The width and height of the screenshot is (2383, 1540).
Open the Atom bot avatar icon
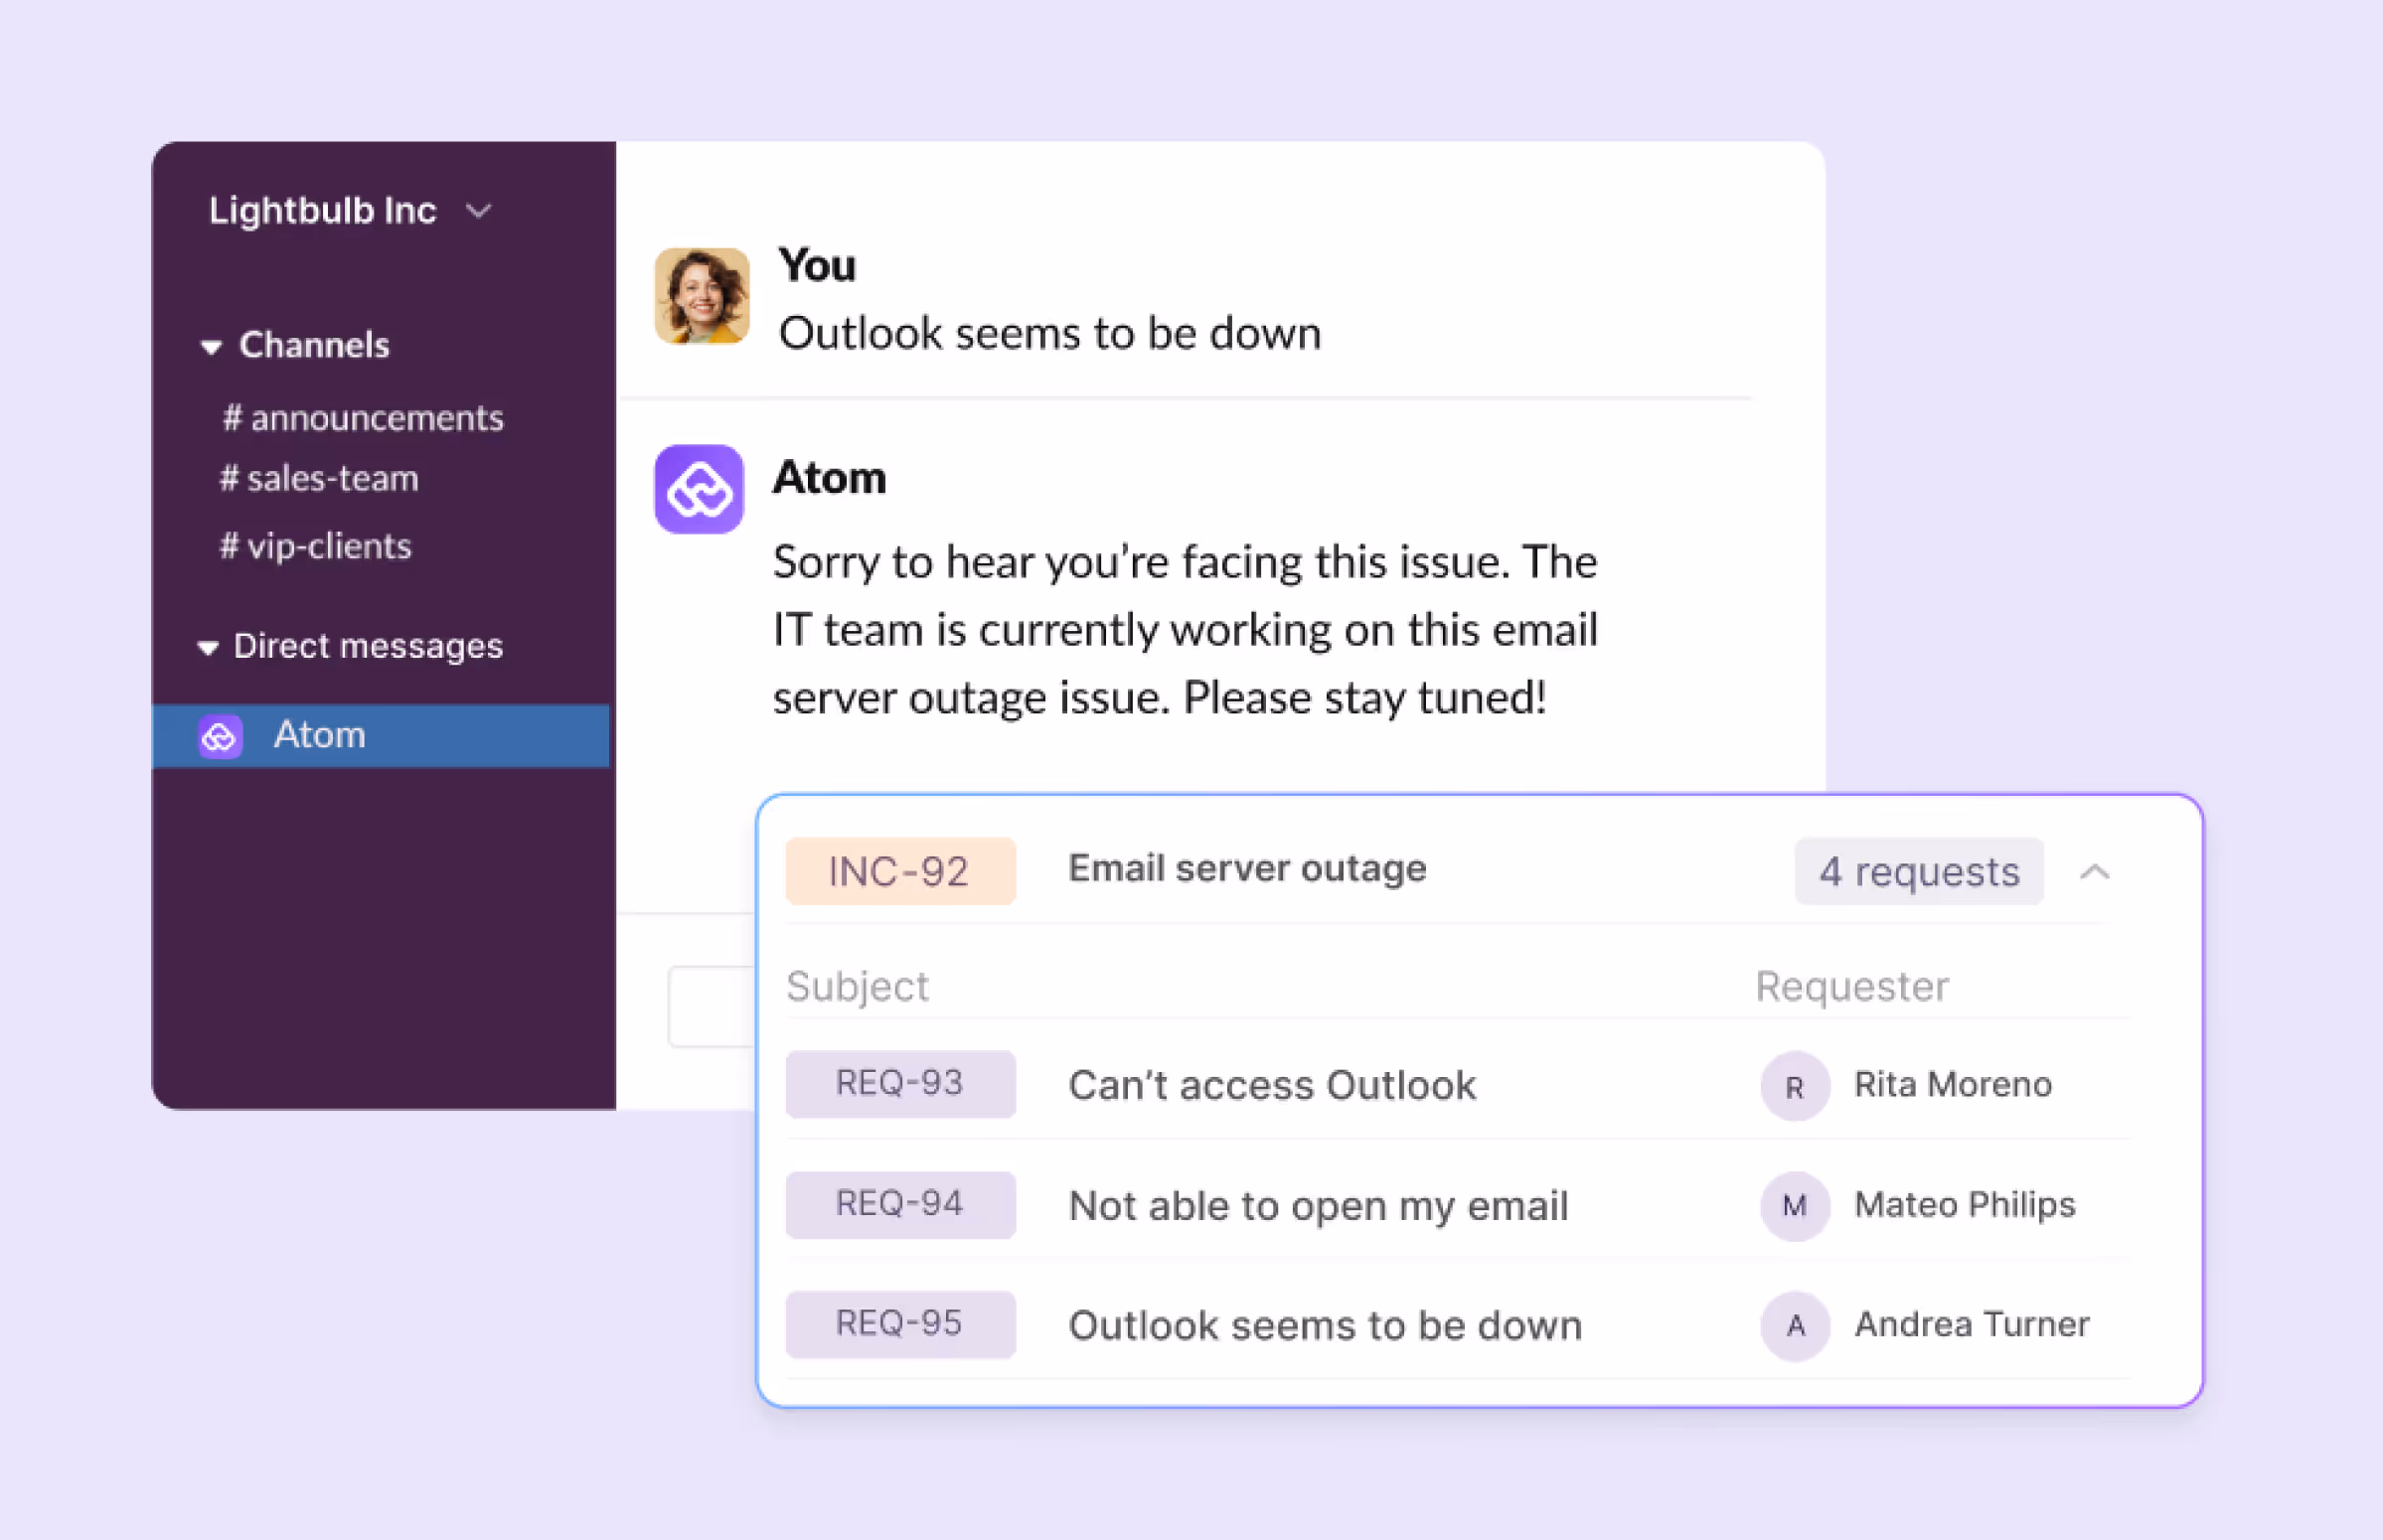700,489
